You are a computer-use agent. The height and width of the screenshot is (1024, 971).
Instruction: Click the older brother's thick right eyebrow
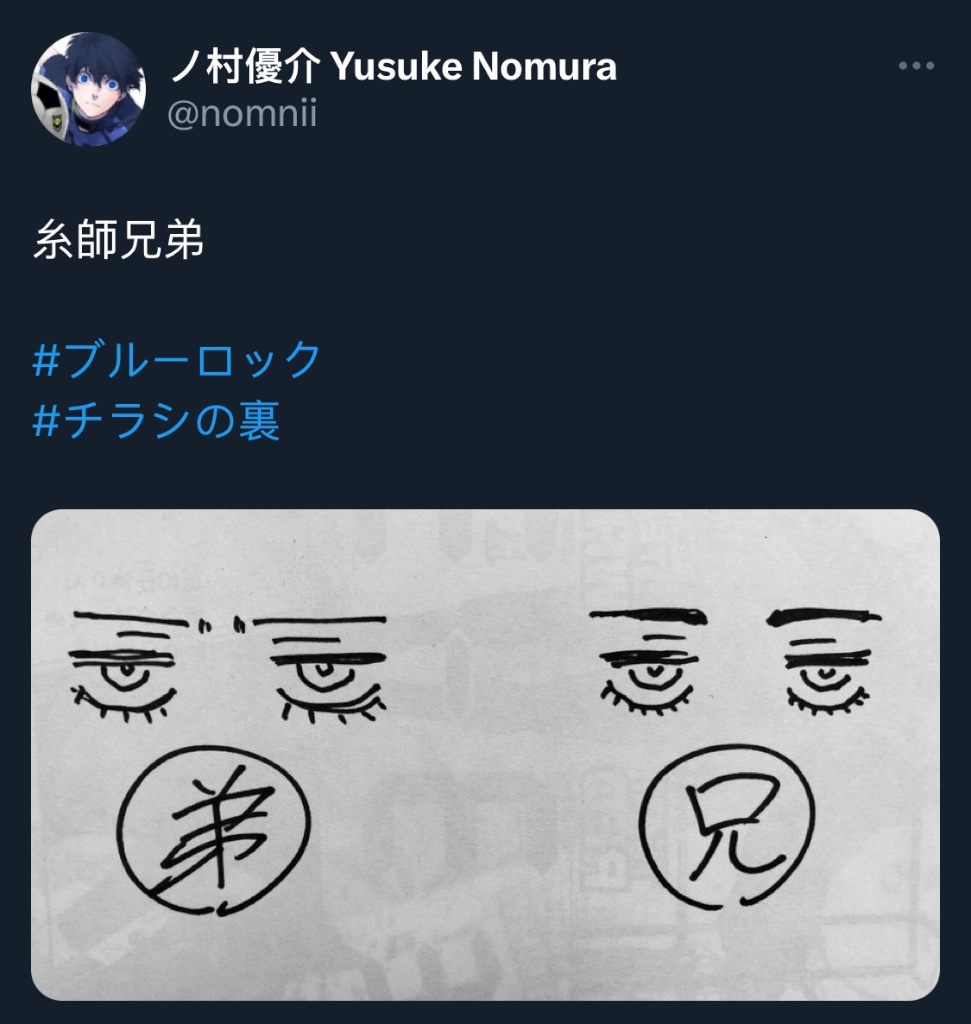point(823,616)
